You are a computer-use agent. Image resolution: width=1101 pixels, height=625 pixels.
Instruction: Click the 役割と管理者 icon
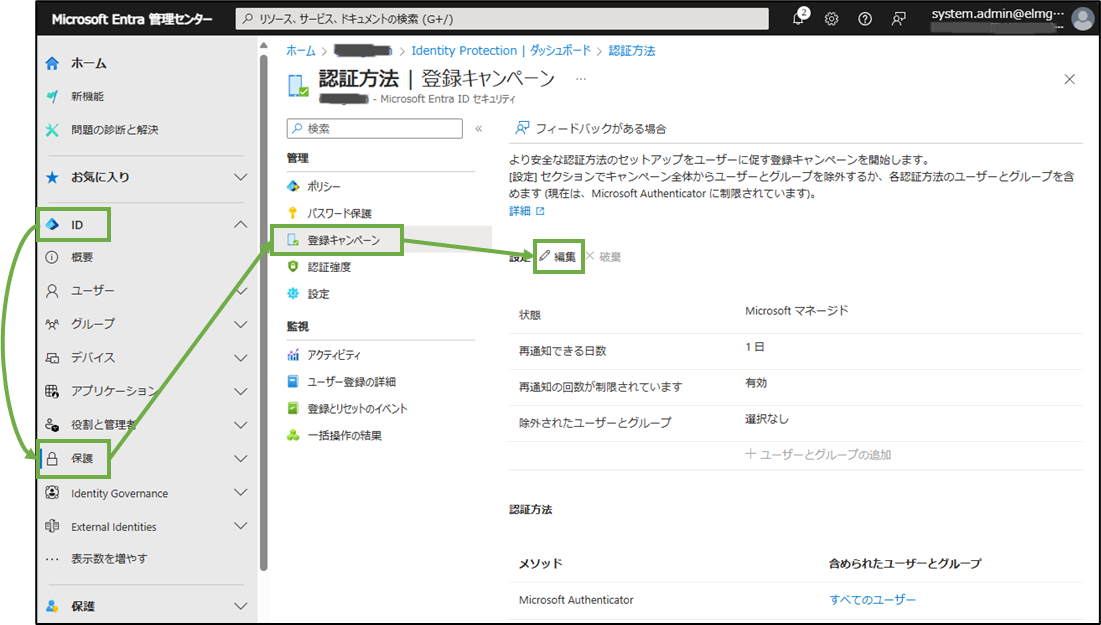pyautogui.click(x=52, y=425)
